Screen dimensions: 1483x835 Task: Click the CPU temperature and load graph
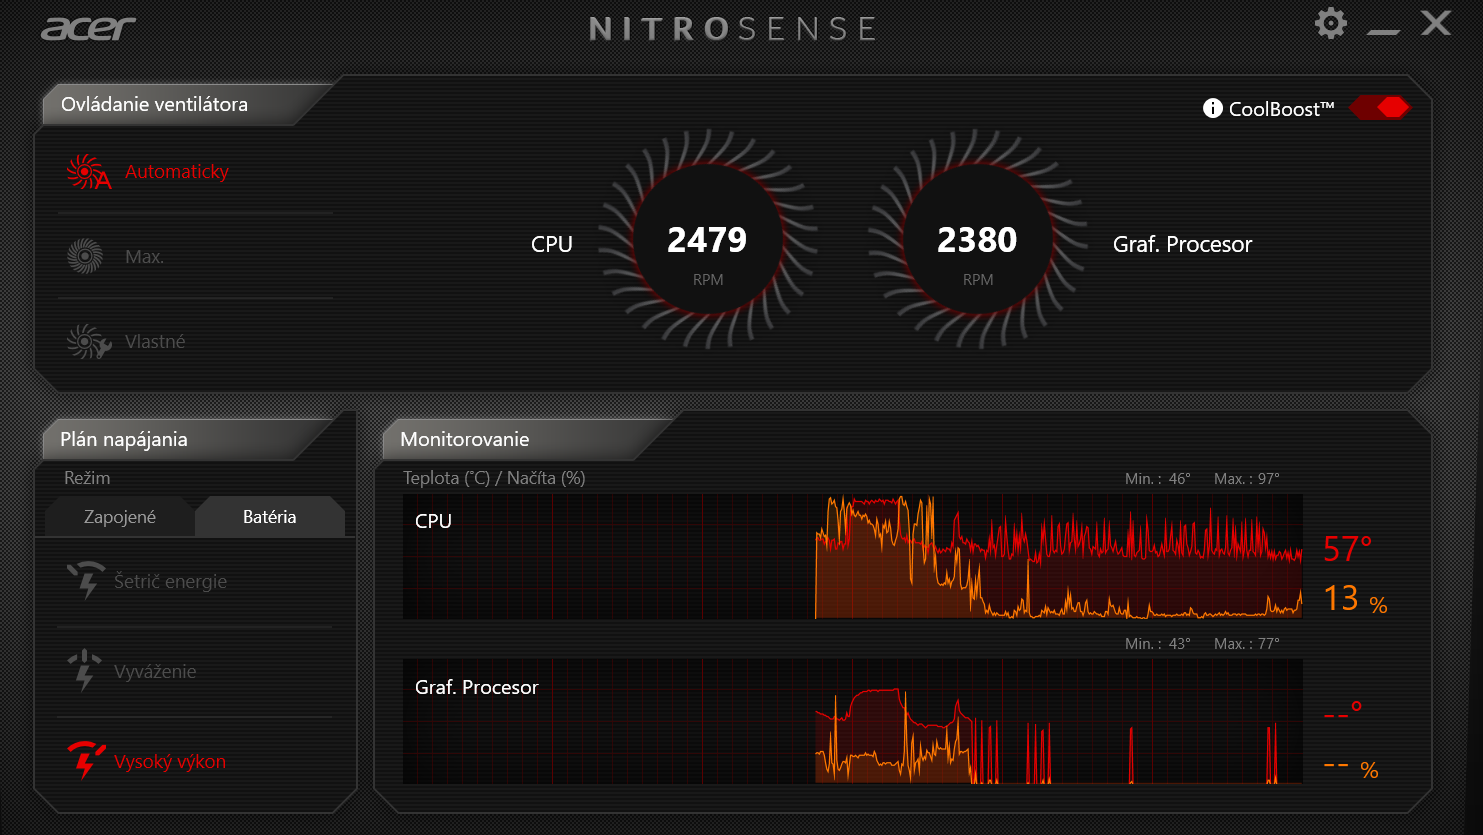(x=853, y=557)
